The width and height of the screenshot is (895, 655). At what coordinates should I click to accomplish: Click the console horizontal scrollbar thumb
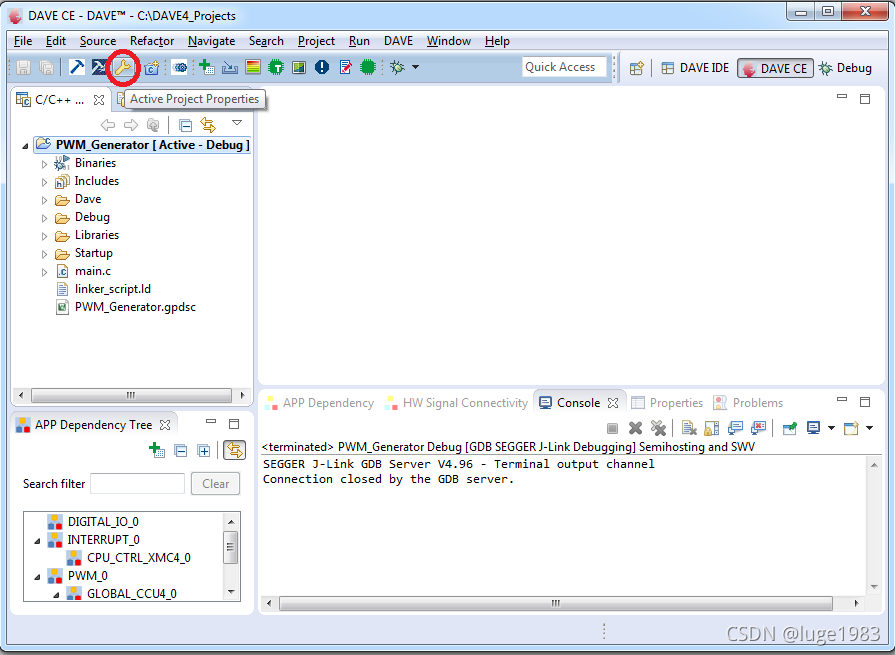(555, 603)
